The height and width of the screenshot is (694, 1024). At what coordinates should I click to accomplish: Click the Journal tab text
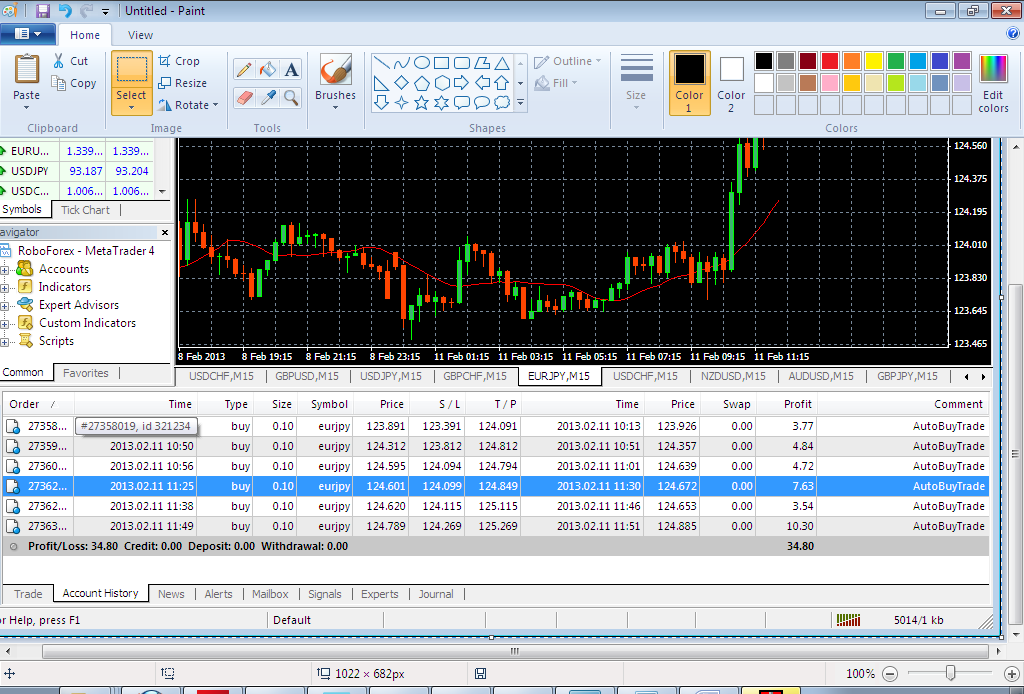point(436,593)
